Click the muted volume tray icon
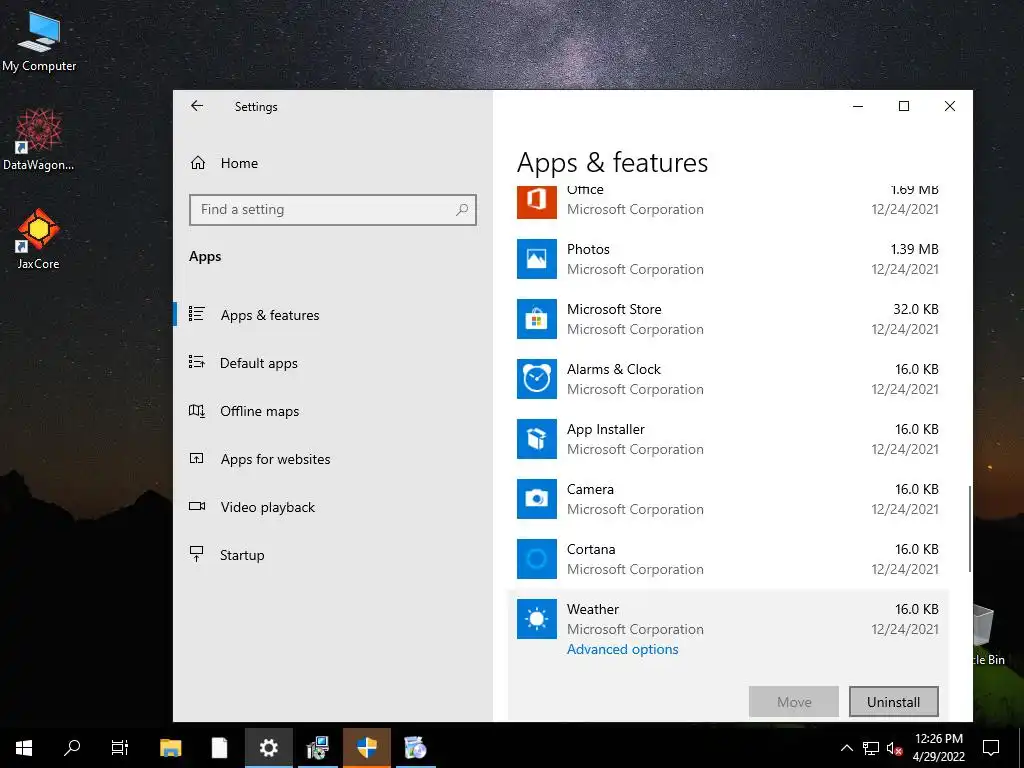The height and width of the screenshot is (768, 1024). (895, 748)
